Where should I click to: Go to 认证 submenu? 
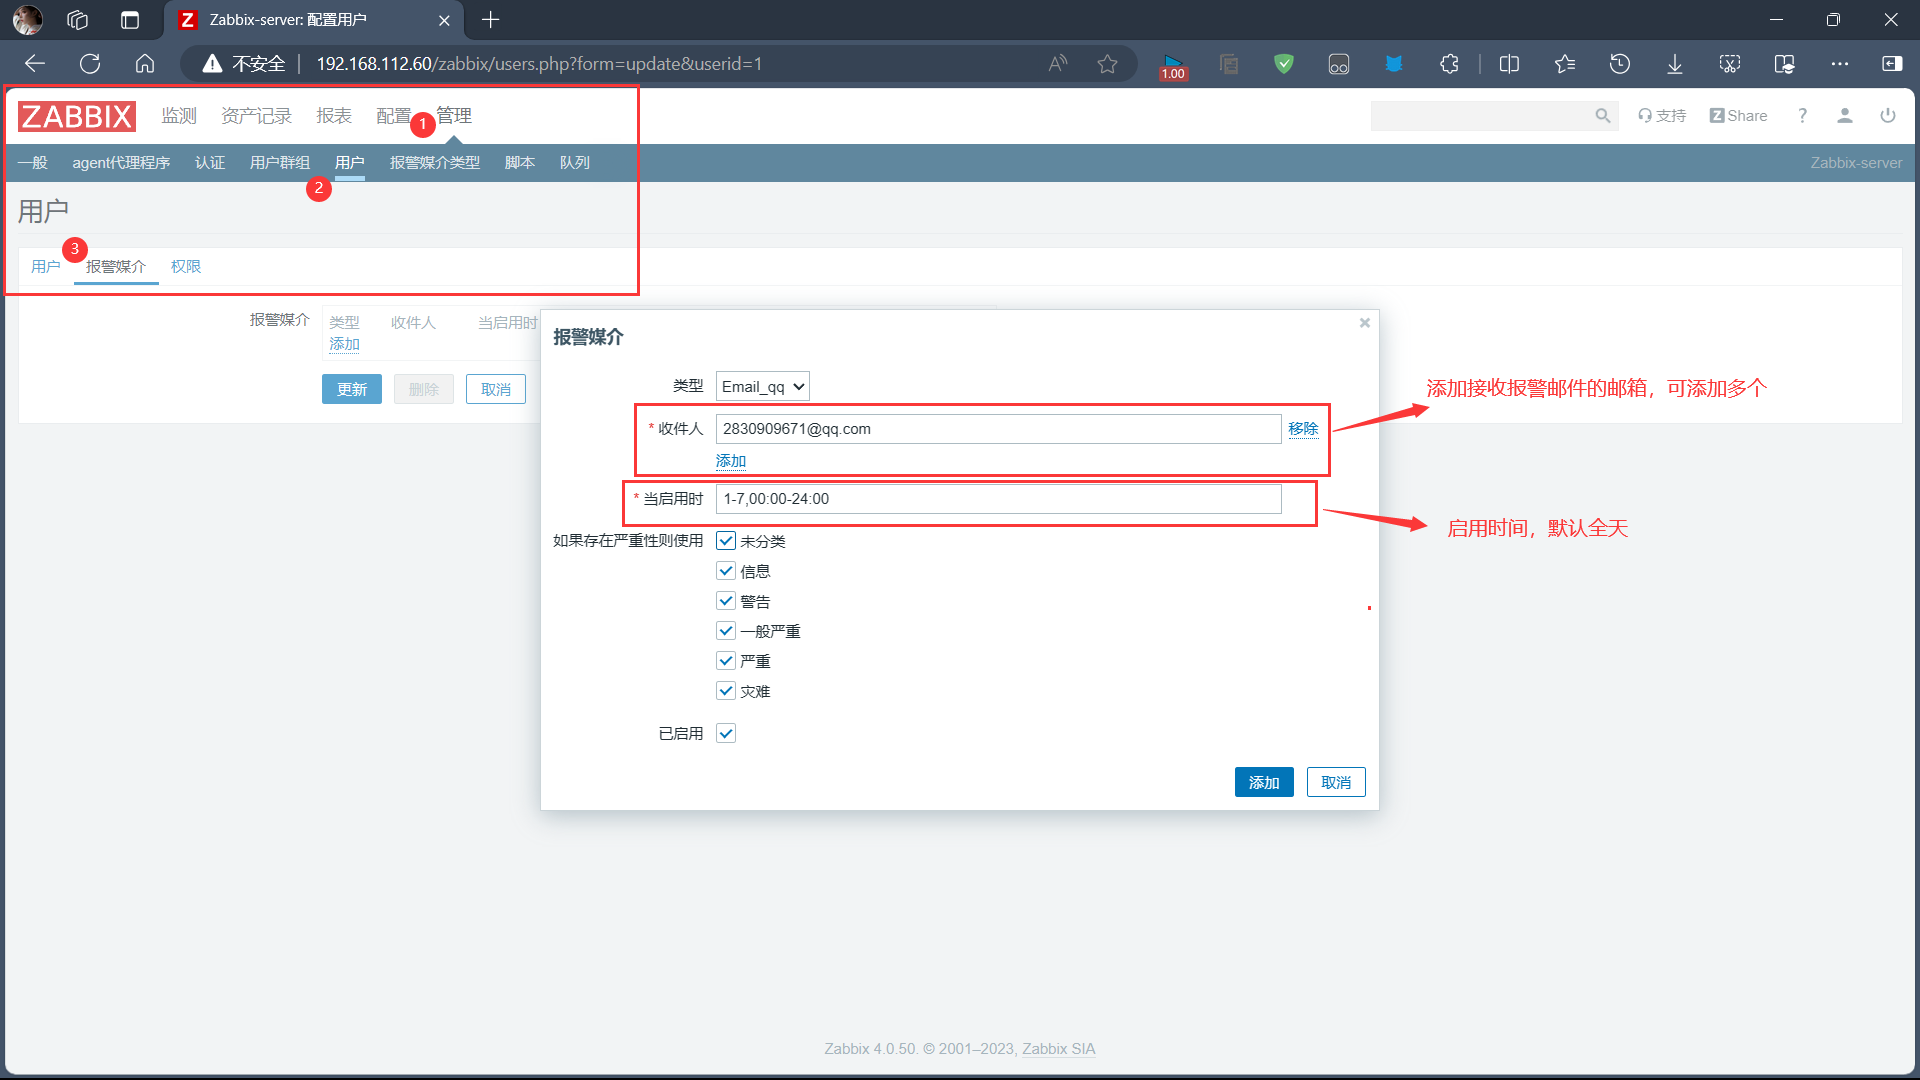[x=210, y=163]
